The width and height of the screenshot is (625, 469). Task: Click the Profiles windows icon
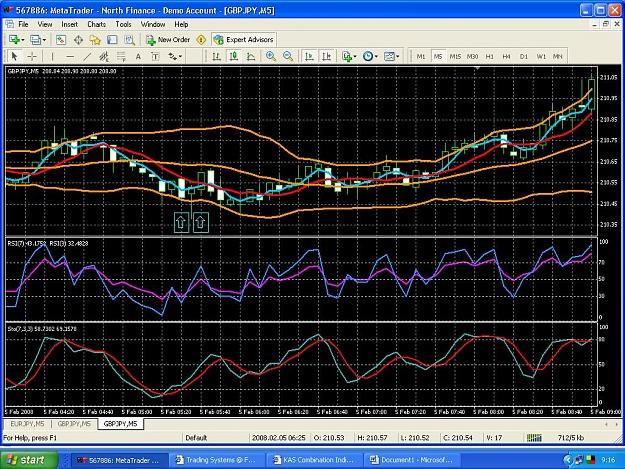[x=35, y=39]
